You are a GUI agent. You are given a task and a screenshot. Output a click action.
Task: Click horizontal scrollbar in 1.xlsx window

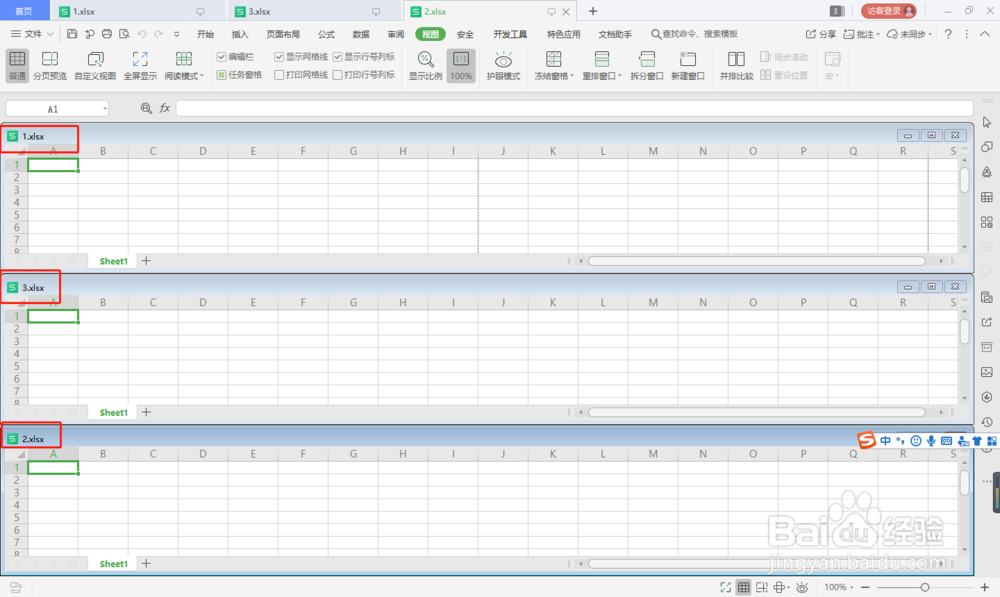(756, 261)
